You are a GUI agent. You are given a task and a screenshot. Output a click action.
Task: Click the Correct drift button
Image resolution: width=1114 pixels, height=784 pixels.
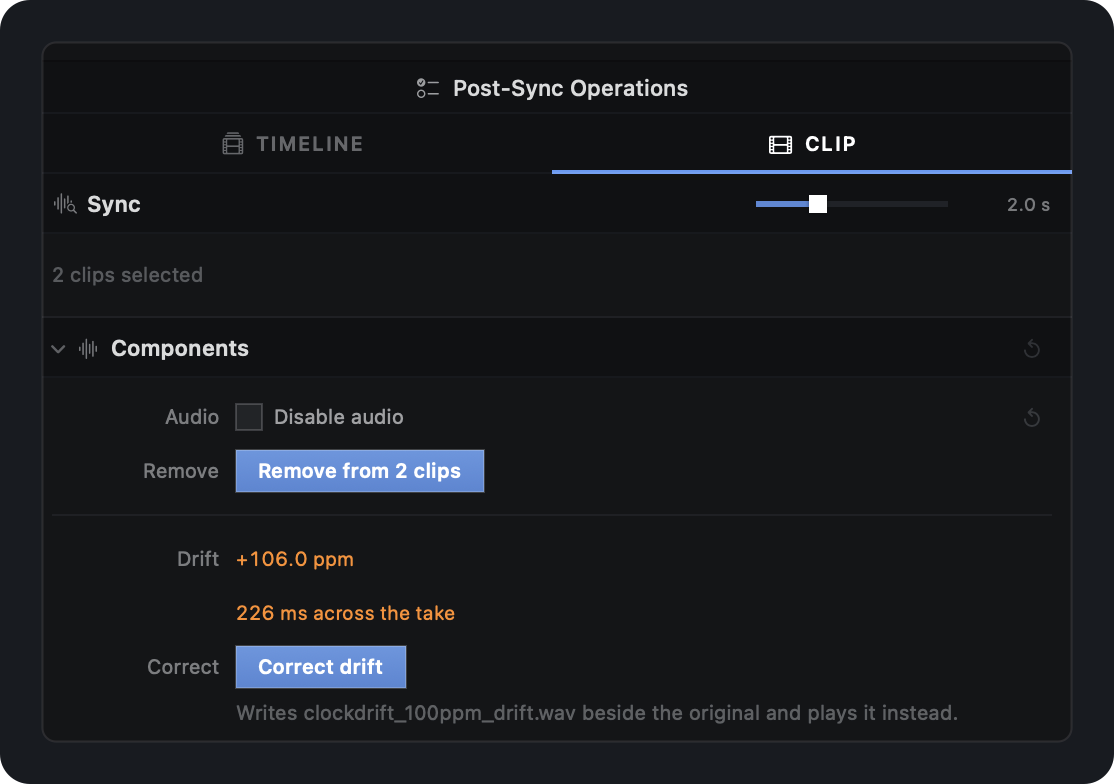320,667
